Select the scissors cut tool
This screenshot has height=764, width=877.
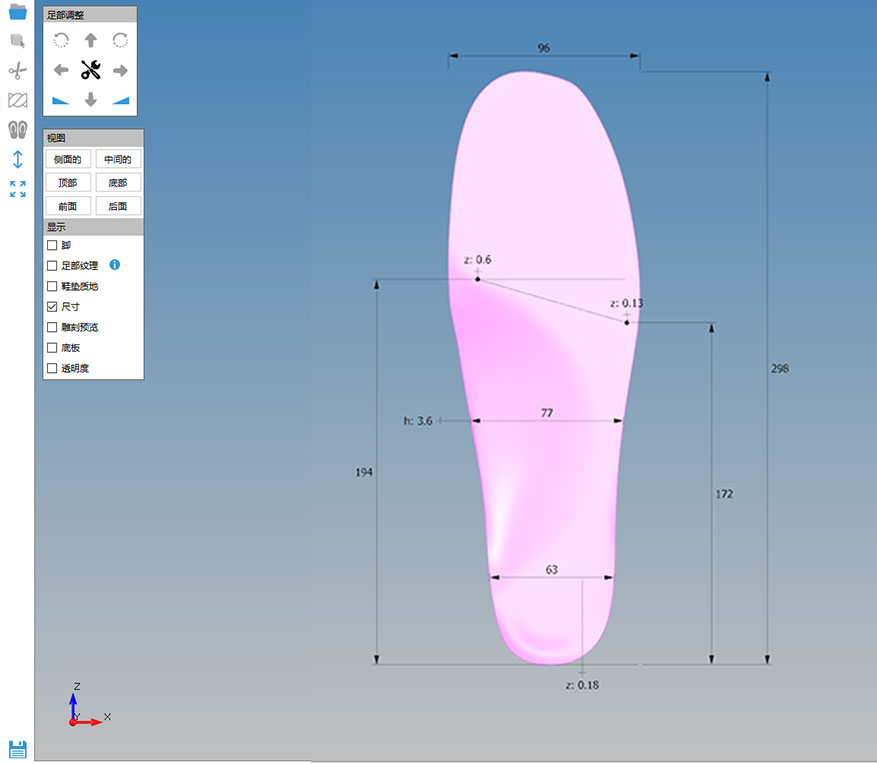click(x=17, y=71)
